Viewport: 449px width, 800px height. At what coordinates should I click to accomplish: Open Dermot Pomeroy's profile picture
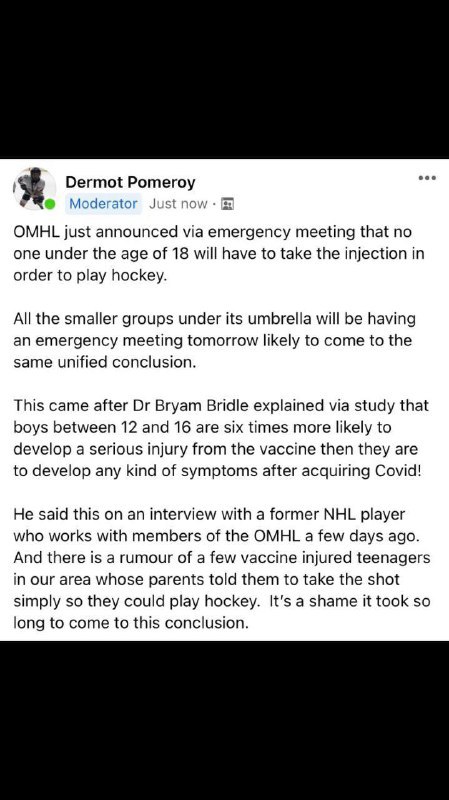click(33, 188)
